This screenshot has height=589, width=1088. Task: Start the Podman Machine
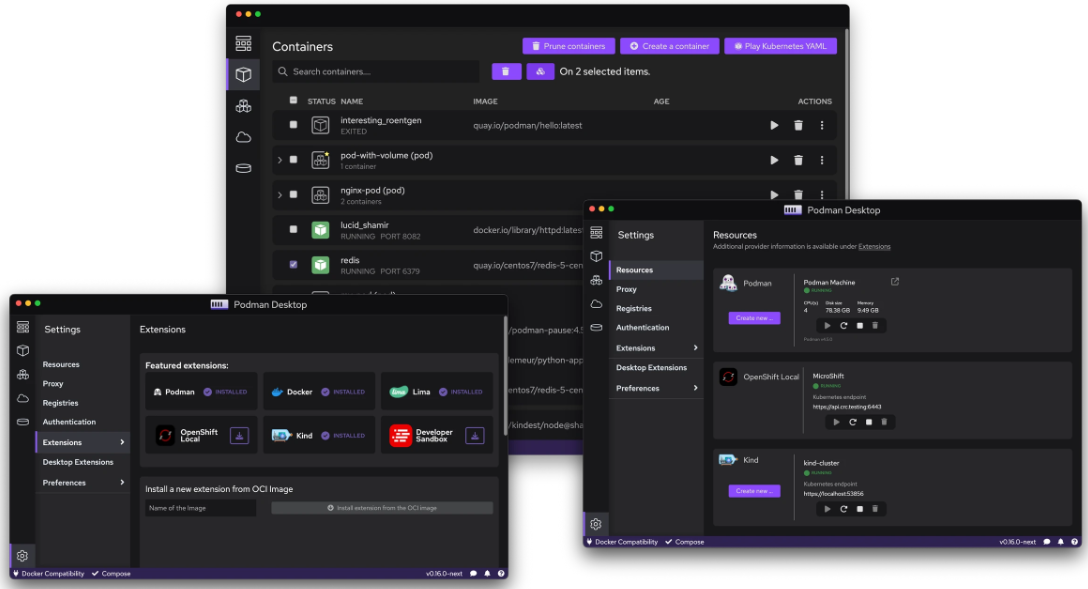(827, 325)
